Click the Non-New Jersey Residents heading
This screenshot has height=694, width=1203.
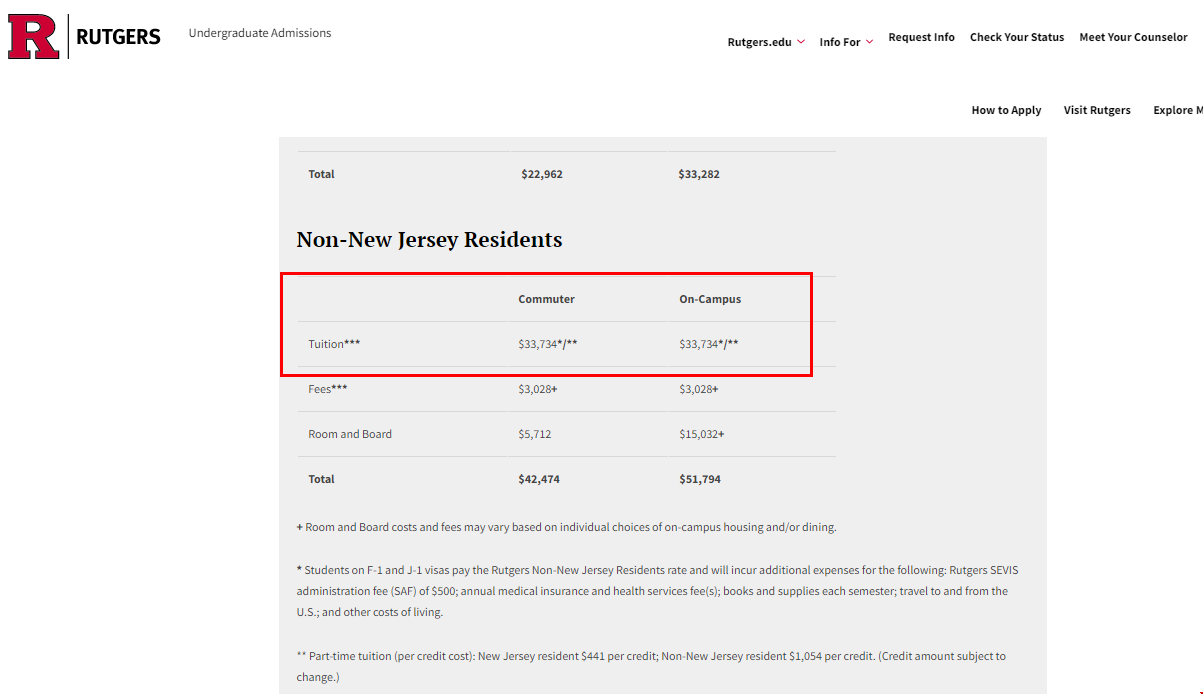[x=429, y=240]
